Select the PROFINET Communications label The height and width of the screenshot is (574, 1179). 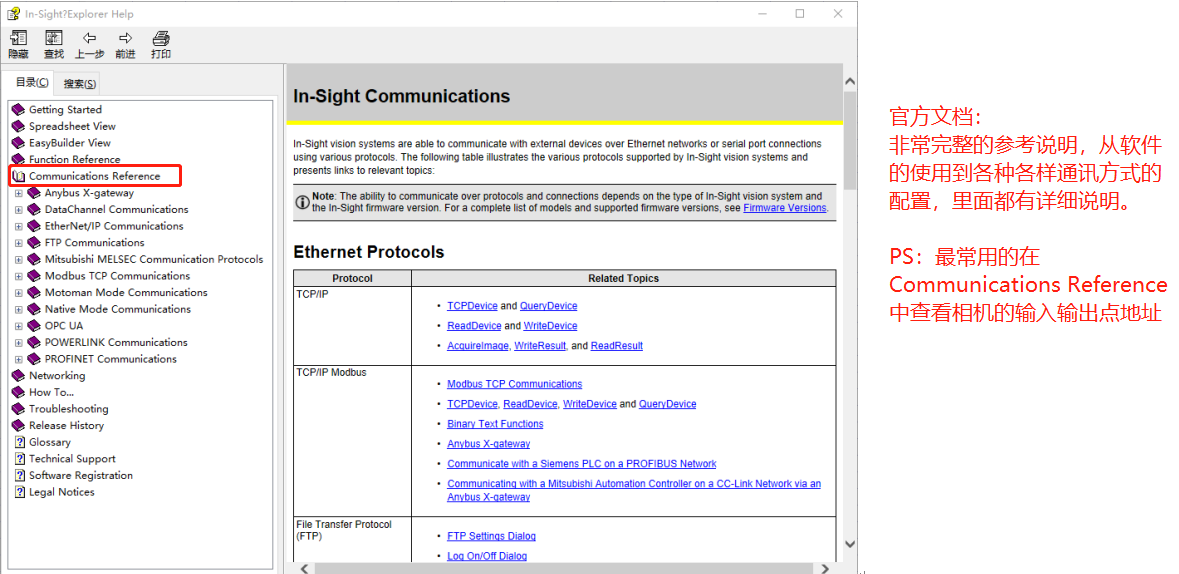click(x=111, y=359)
